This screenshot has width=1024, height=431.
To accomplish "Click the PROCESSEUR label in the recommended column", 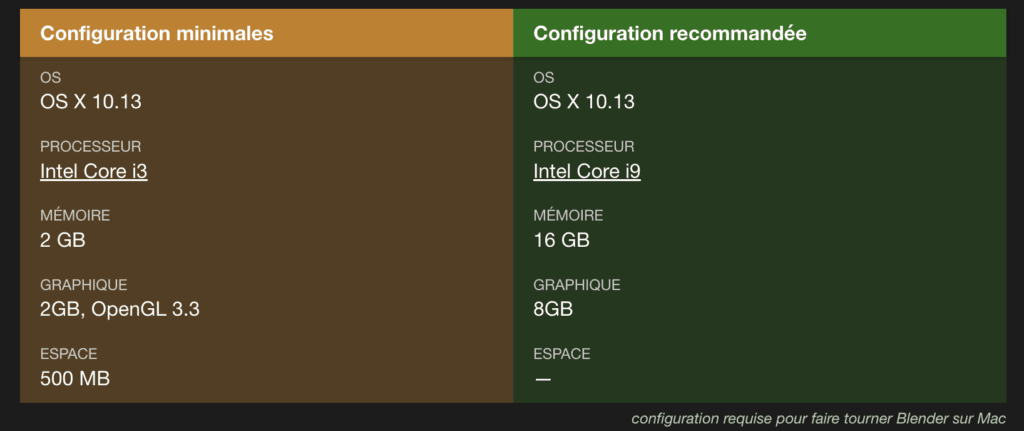I will coord(583,146).
